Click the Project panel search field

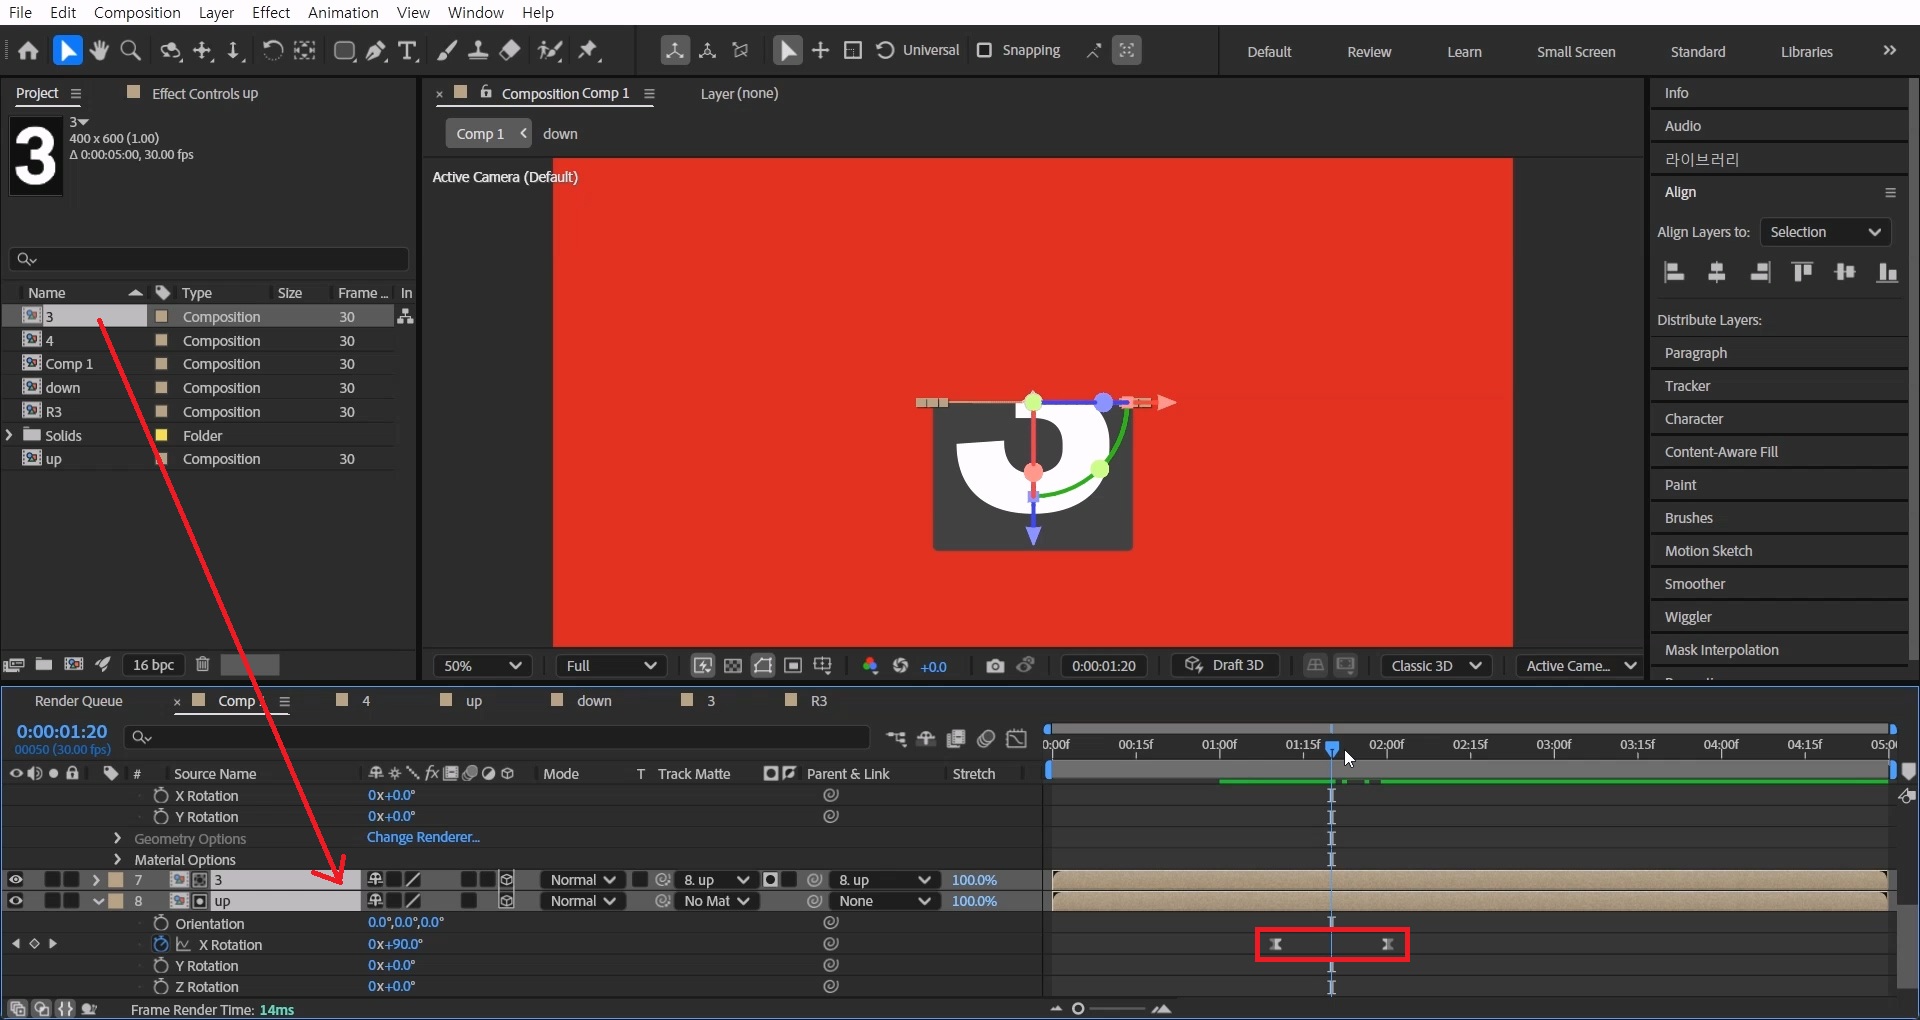[209, 259]
